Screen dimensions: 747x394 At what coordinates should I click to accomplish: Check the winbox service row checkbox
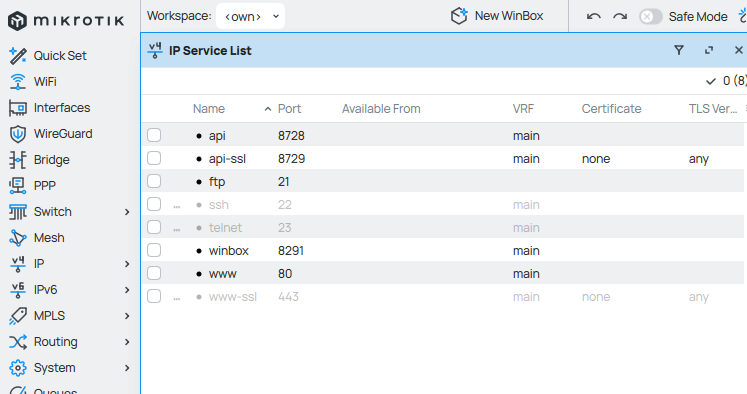pyautogui.click(x=154, y=250)
